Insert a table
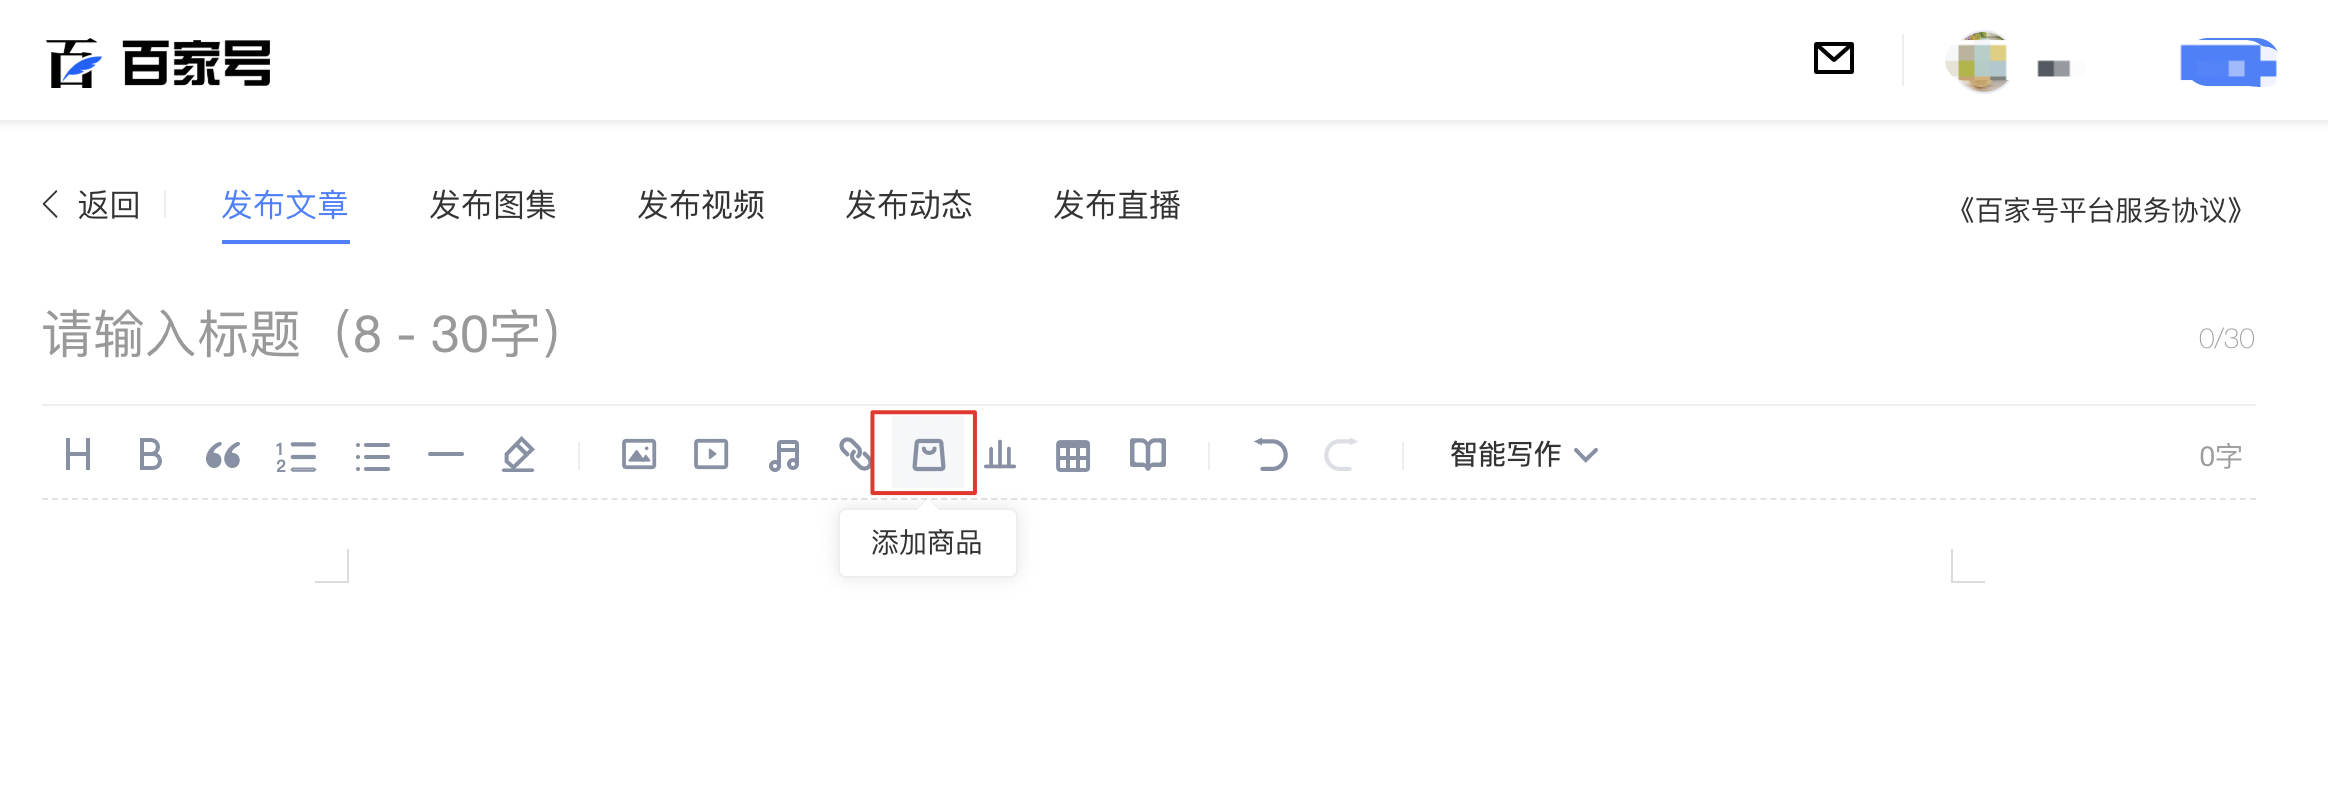2328x786 pixels. (x=1072, y=456)
